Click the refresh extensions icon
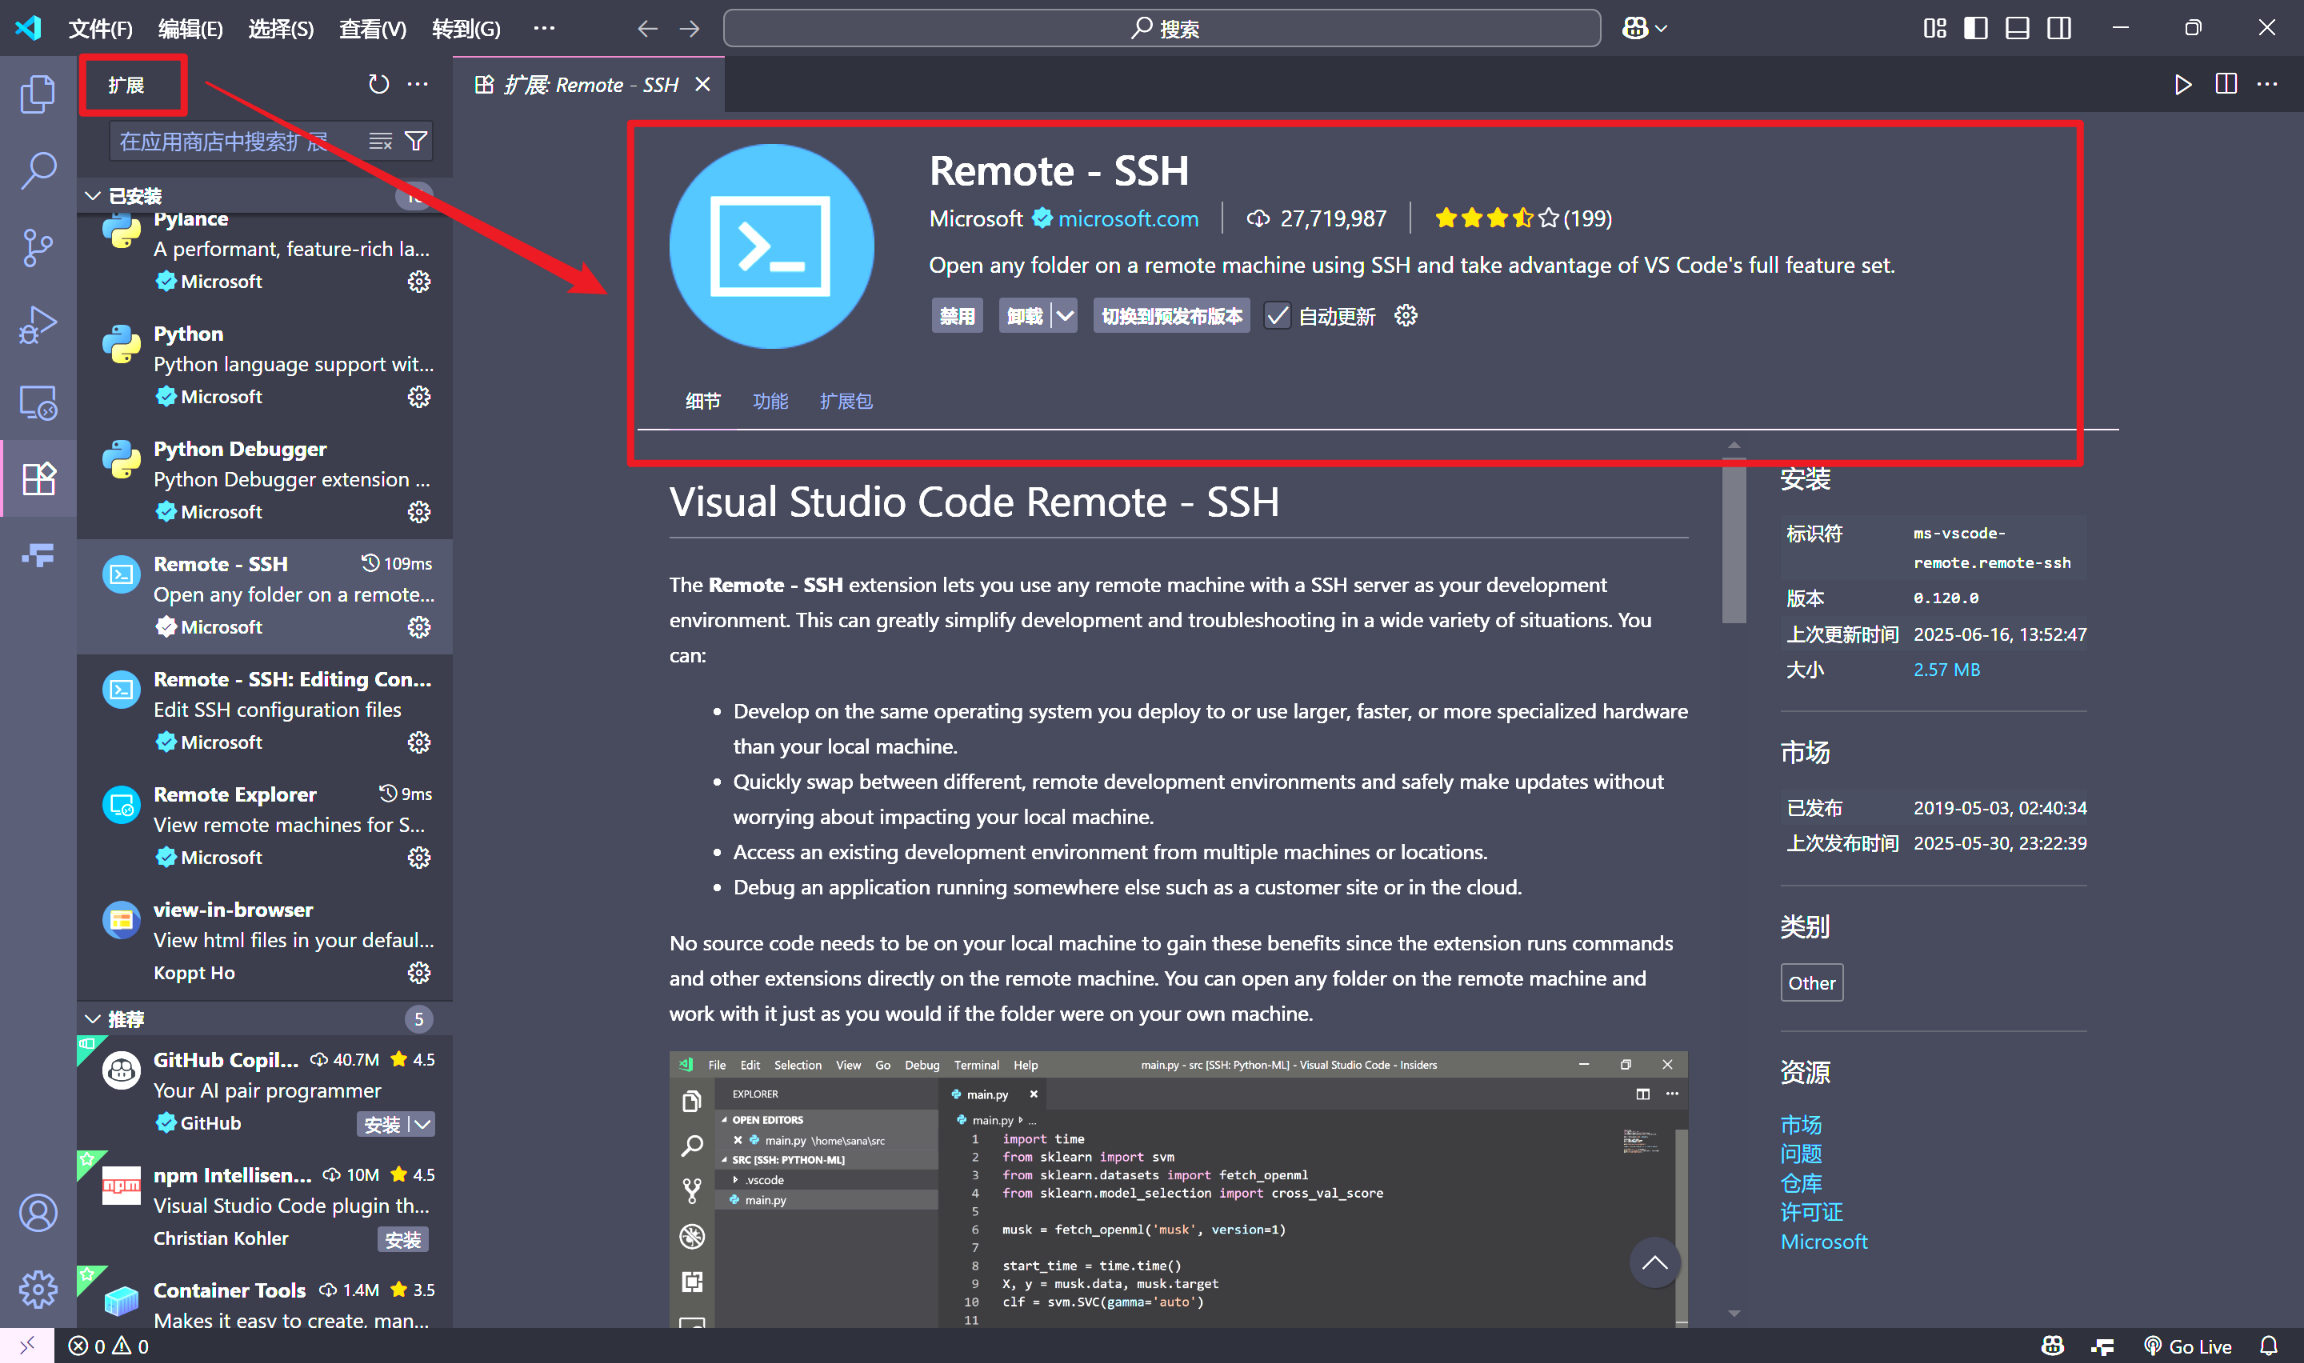This screenshot has height=1363, width=2304. pyautogui.click(x=378, y=85)
